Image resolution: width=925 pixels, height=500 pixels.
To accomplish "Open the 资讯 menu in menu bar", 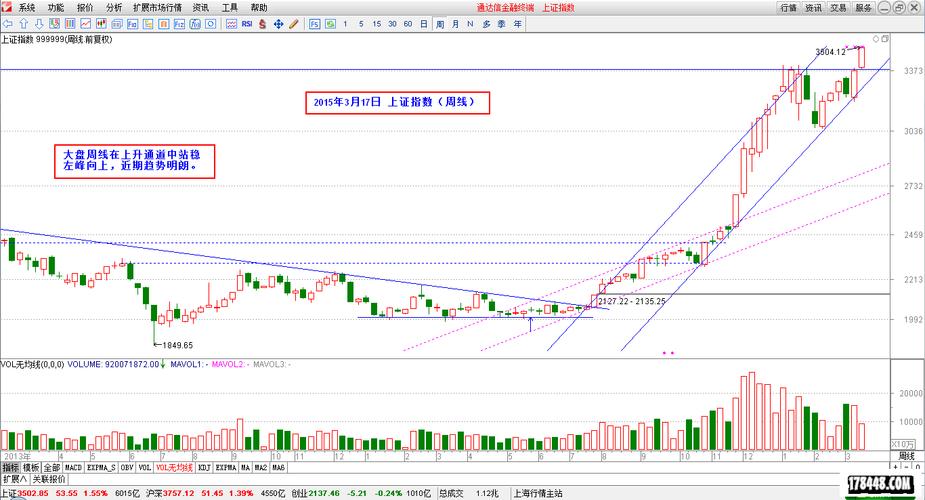I will click(201, 8).
